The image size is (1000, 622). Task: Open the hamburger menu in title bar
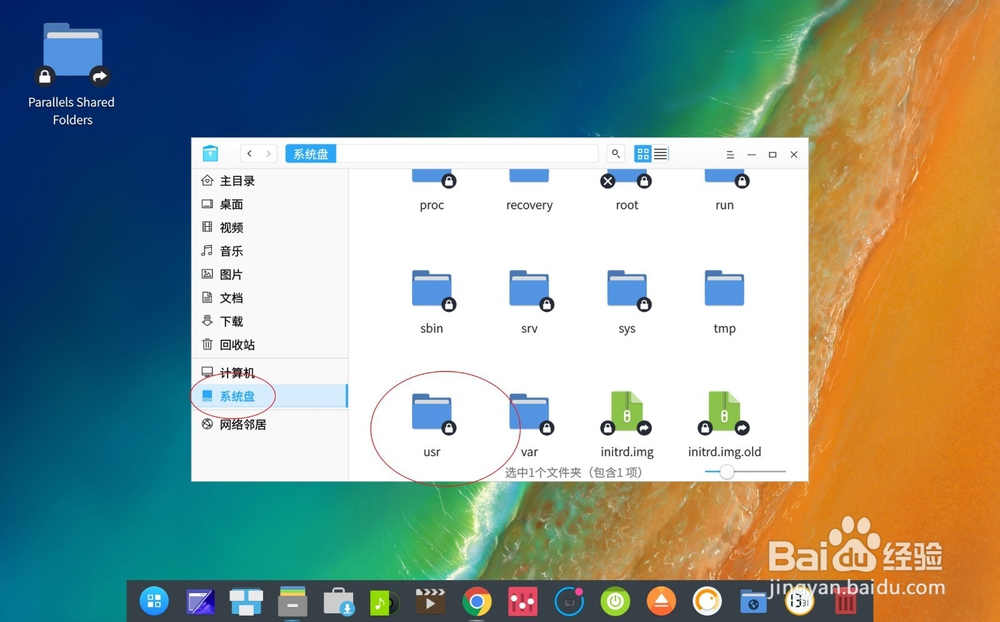[x=730, y=154]
